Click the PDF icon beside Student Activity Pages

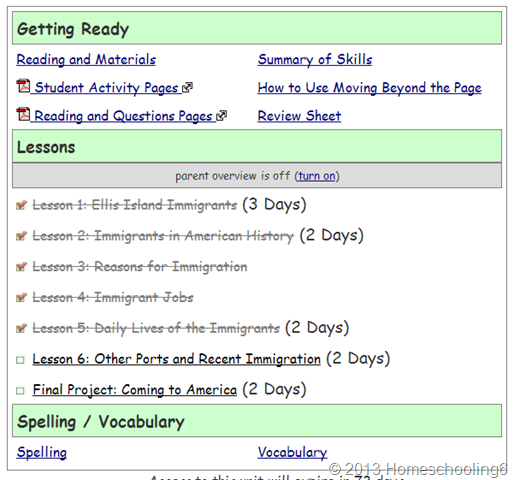(23, 86)
